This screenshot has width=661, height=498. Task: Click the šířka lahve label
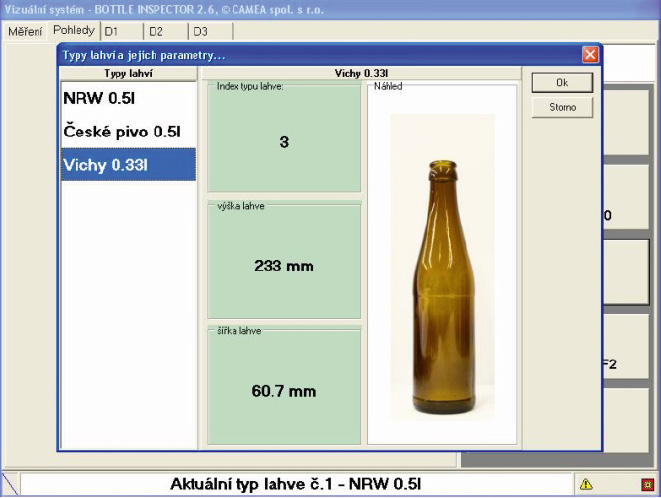point(239,331)
